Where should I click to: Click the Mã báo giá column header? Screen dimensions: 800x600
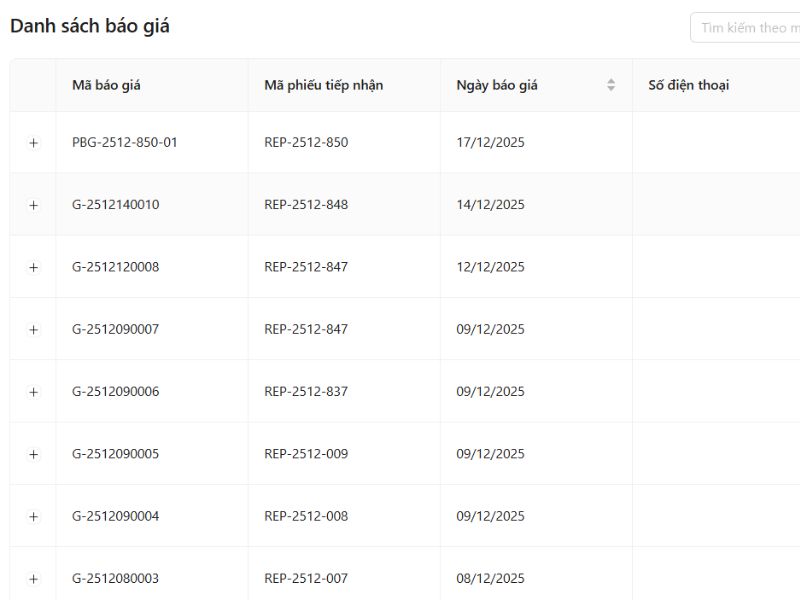pos(106,85)
